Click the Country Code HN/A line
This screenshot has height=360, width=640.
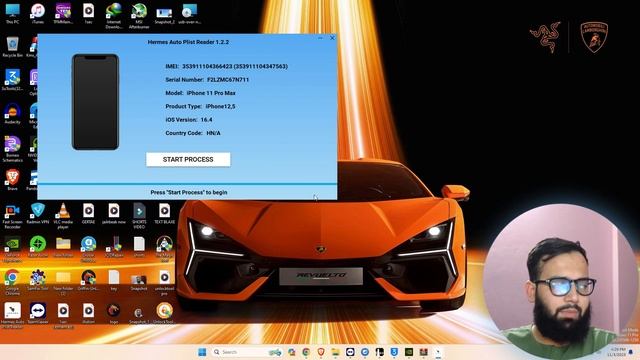(x=193, y=133)
